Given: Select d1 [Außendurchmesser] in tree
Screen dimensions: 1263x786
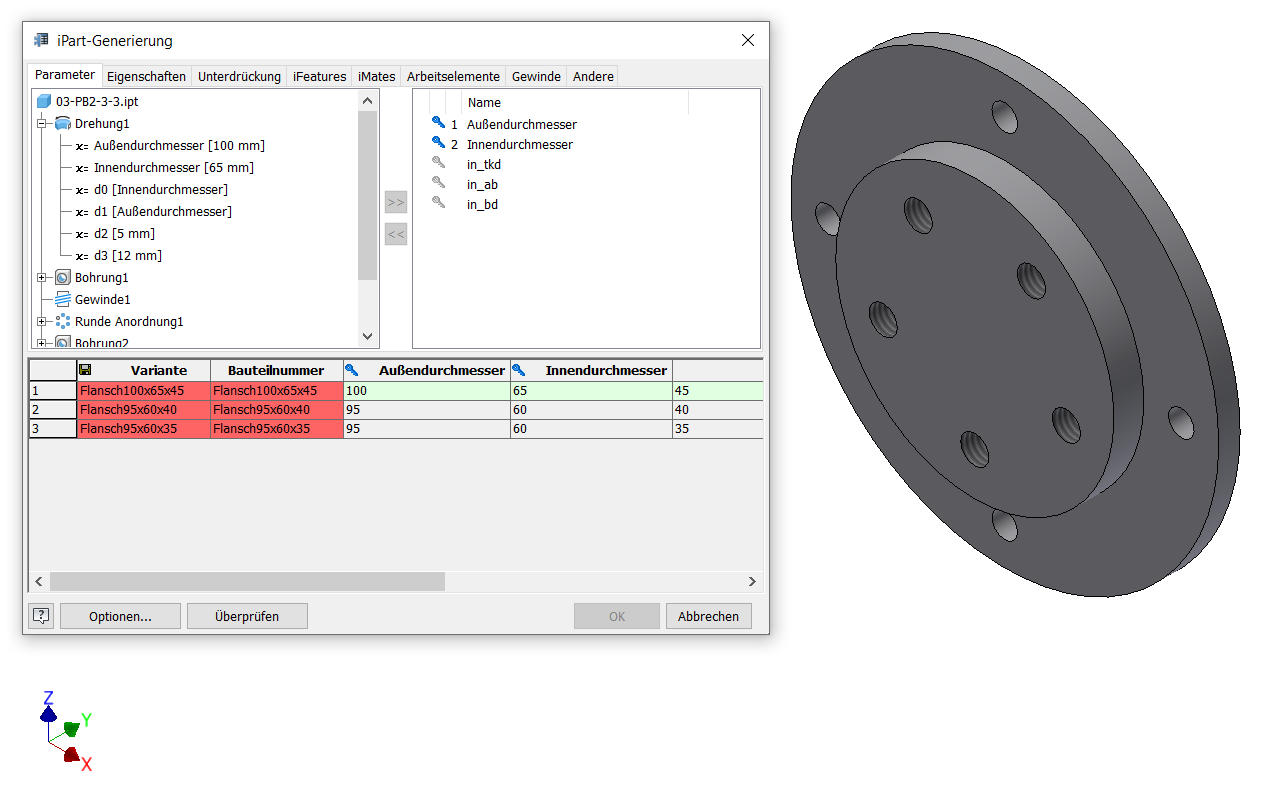Looking at the screenshot, I should 162,211.
